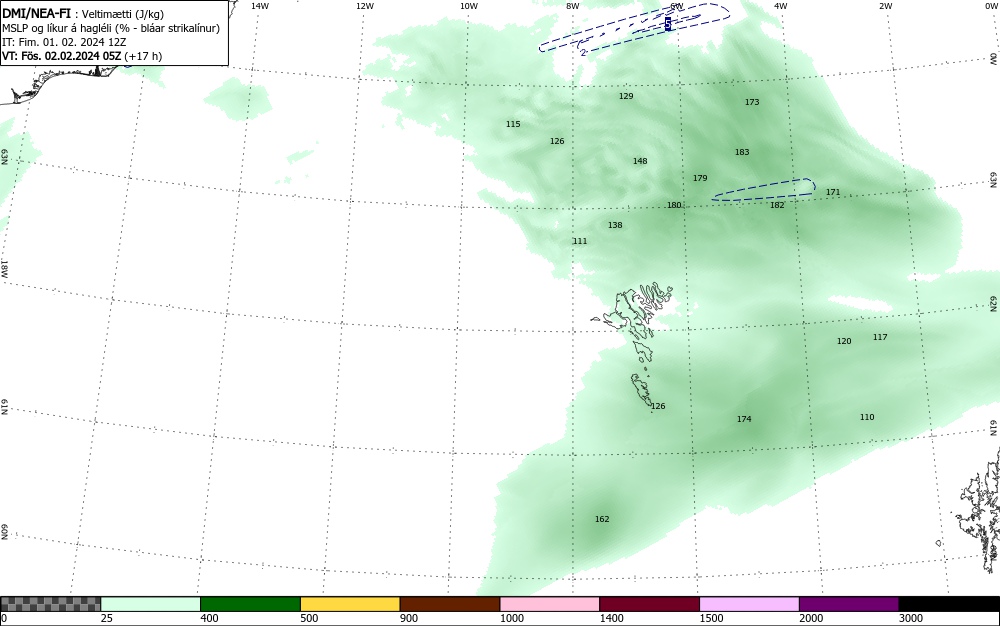
Task: Click the map value 111
Action: point(580,241)
